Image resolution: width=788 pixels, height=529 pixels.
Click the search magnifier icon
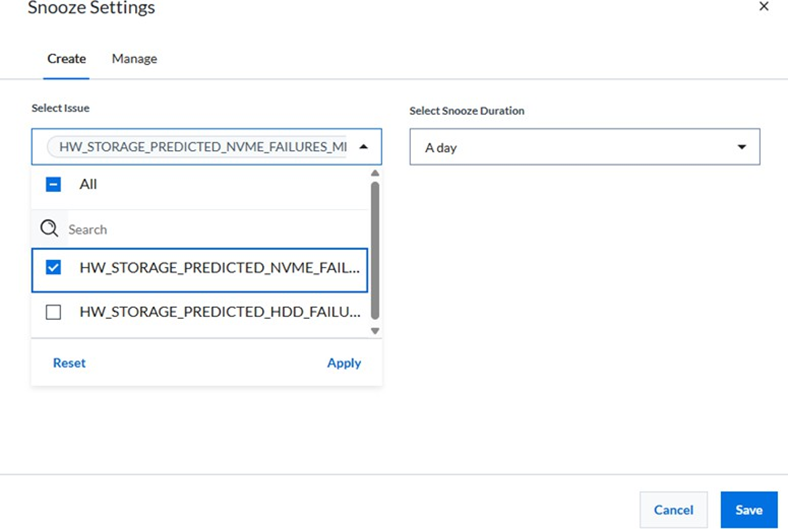click(49, 229)
